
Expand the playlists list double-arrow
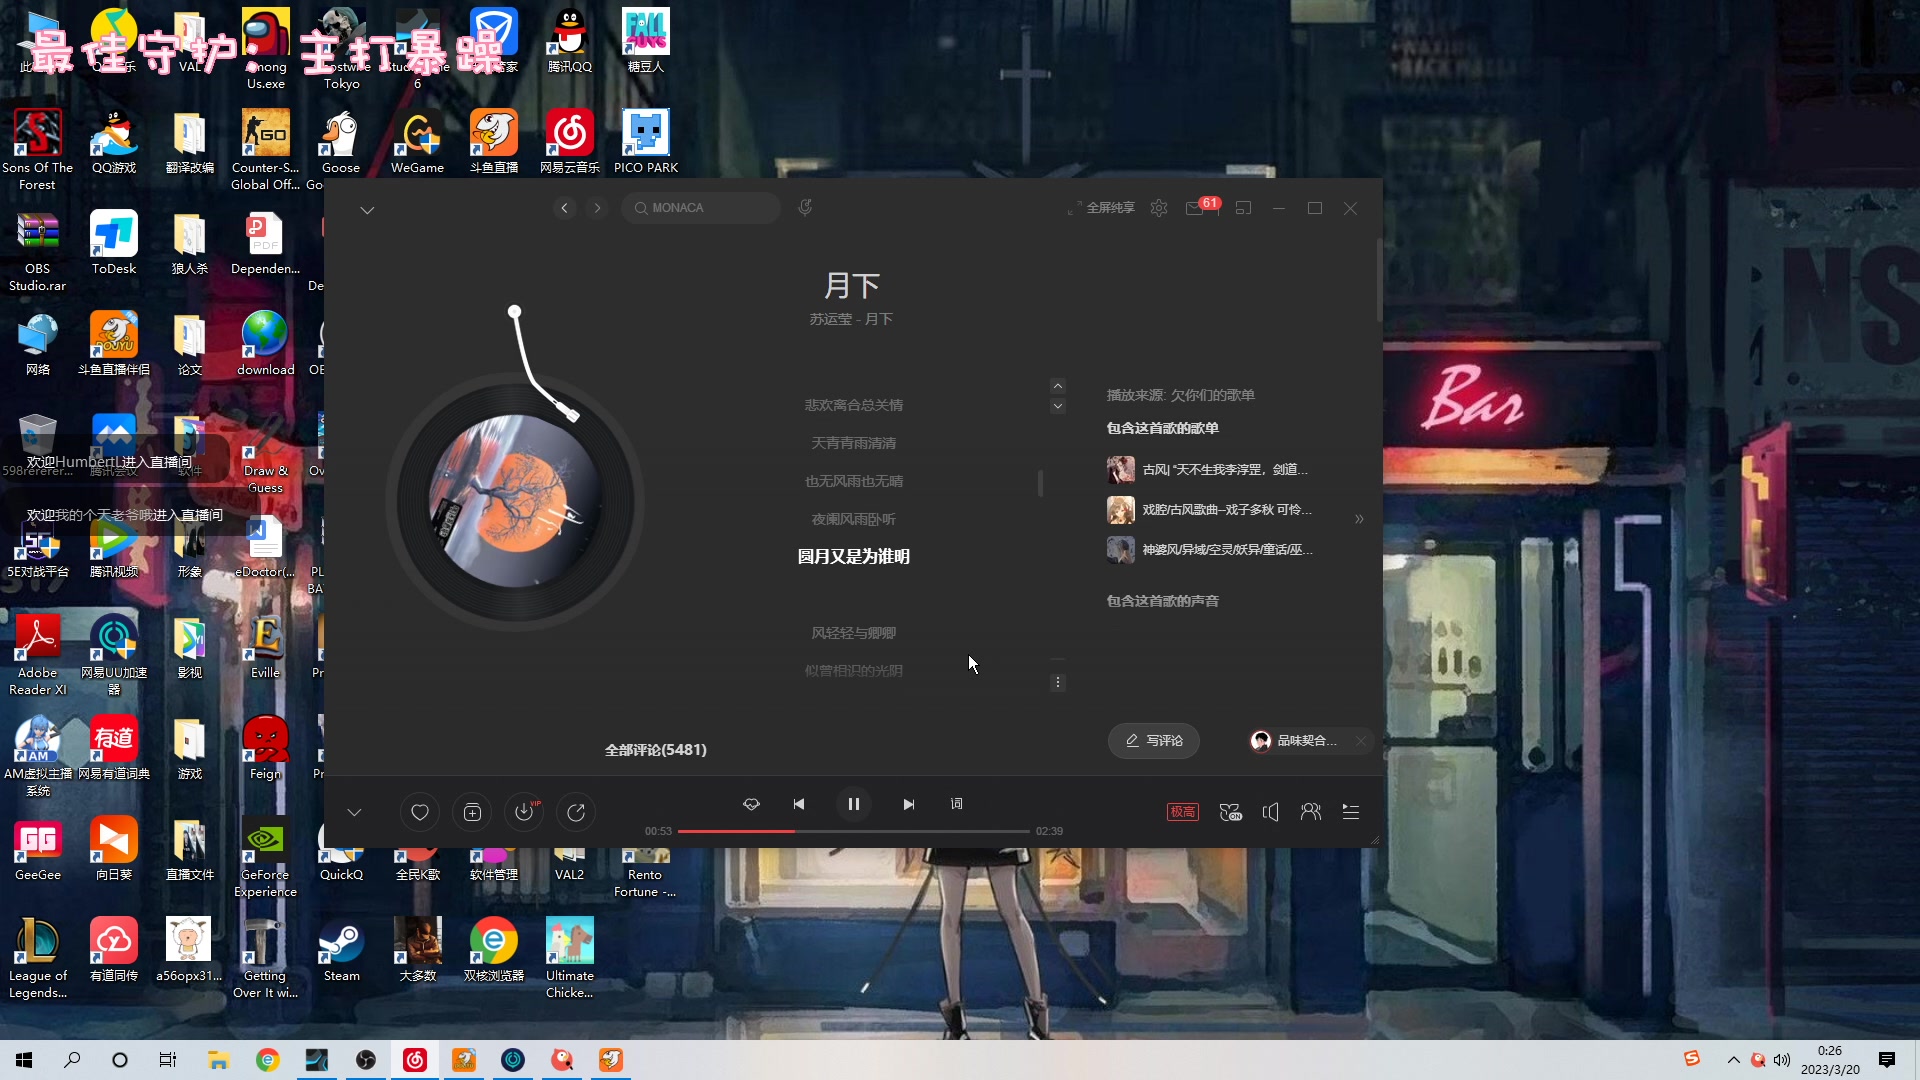coord(1359,519)
